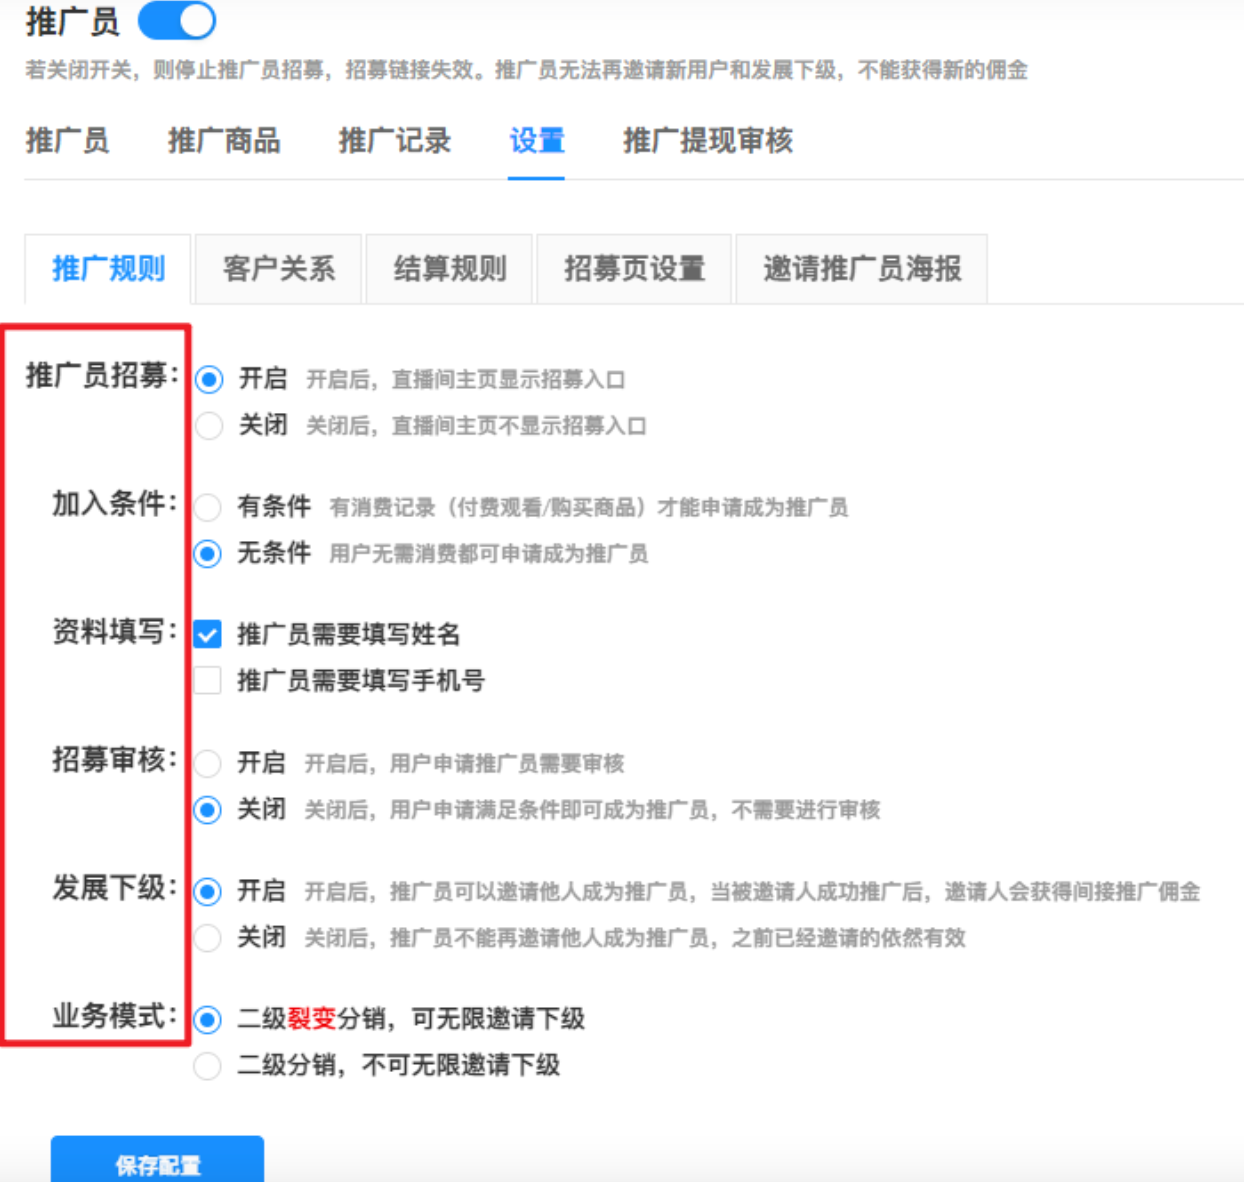Select 二级分销，不可无限邀请下级
The image size is (1244, 1182).
(207, 1066)
